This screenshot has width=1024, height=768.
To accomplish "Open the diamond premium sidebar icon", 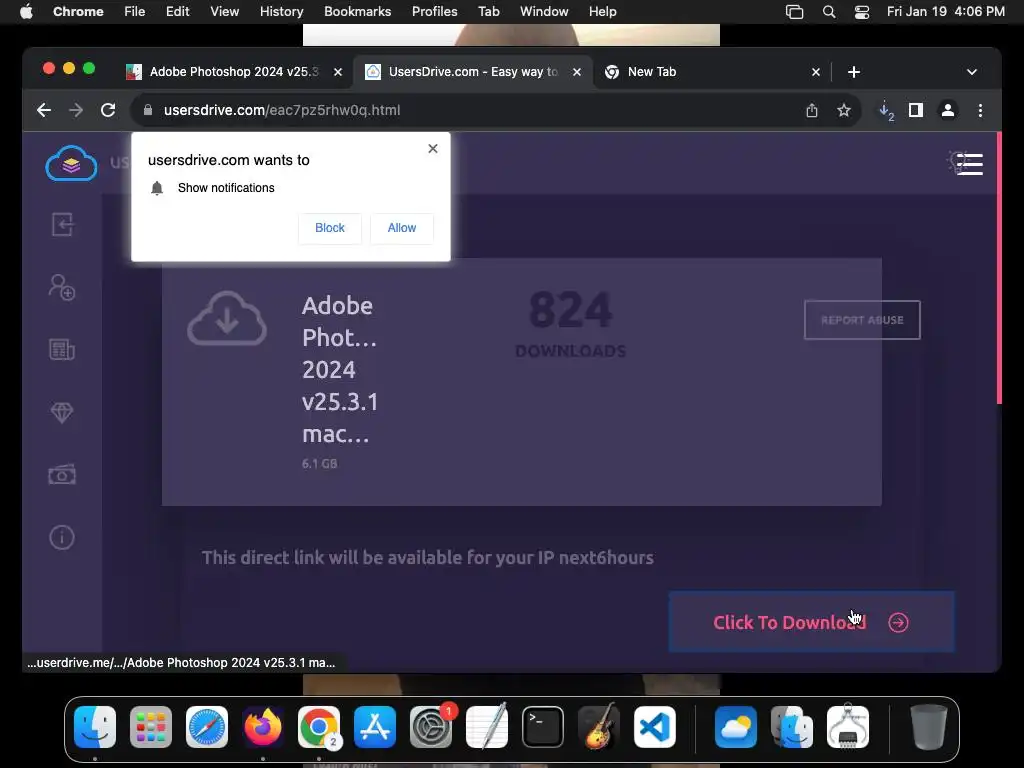I will coord(62,412).
